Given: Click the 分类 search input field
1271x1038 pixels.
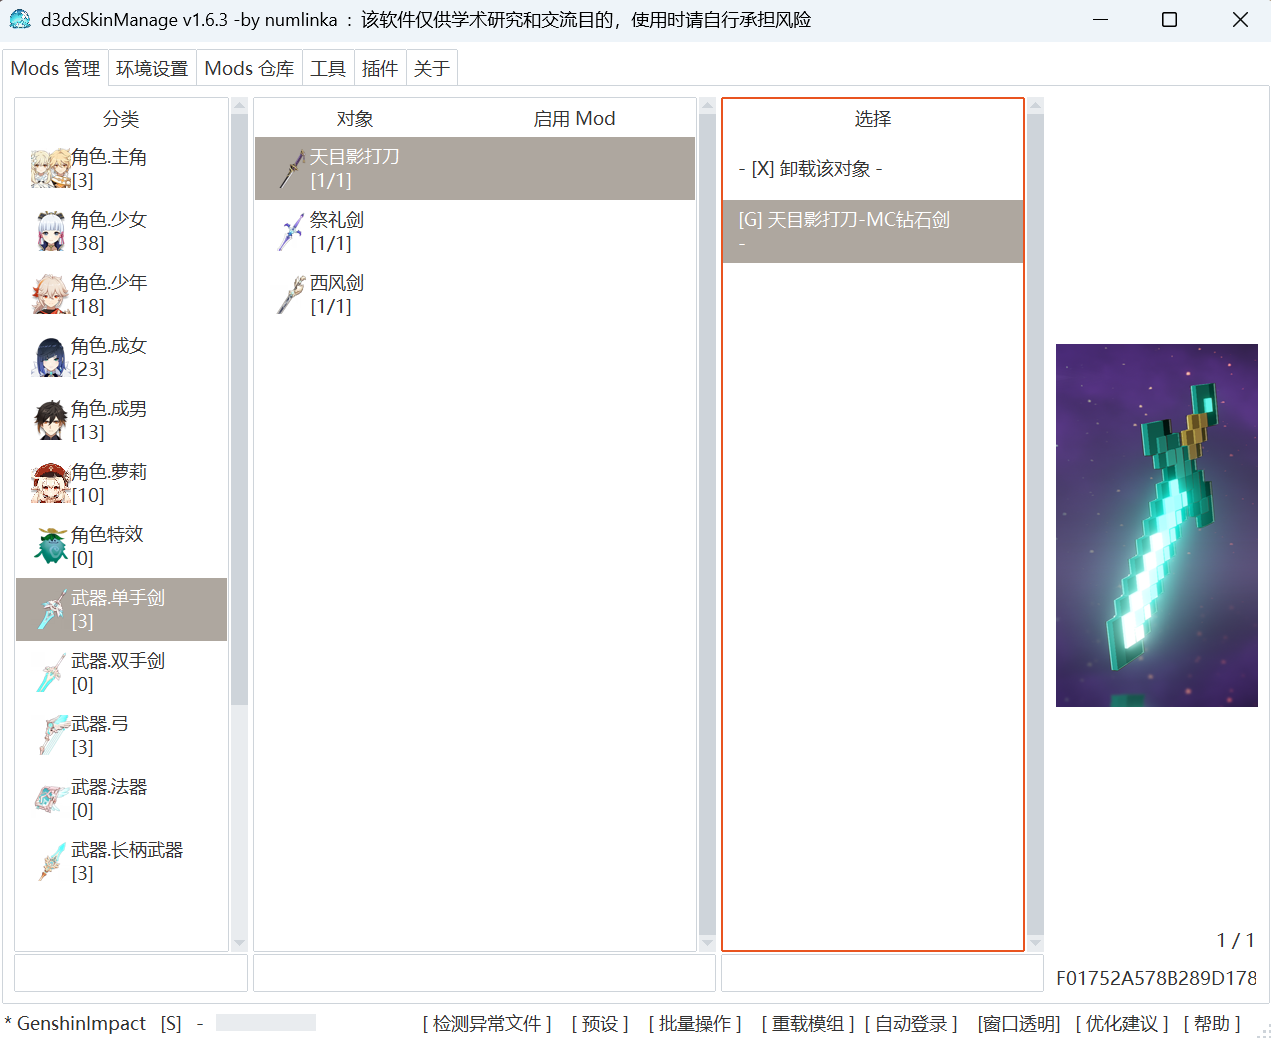Looking at the screenshot, I should point(131,973).
